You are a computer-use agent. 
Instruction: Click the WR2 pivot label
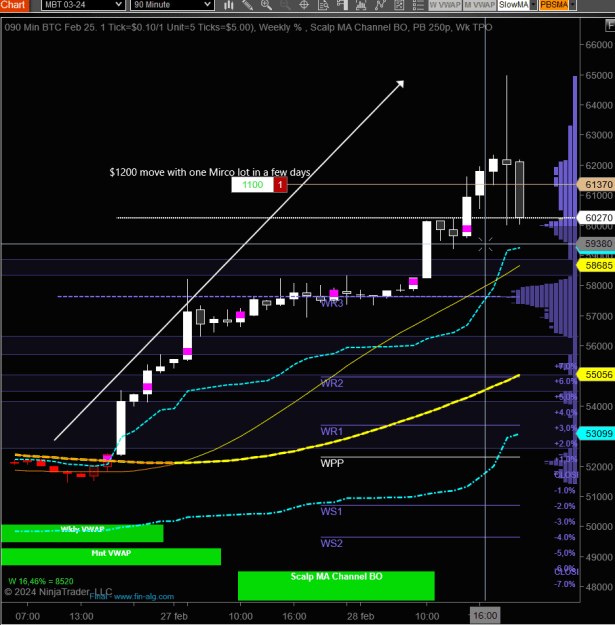pyautogui.click(x=332, y=383)
